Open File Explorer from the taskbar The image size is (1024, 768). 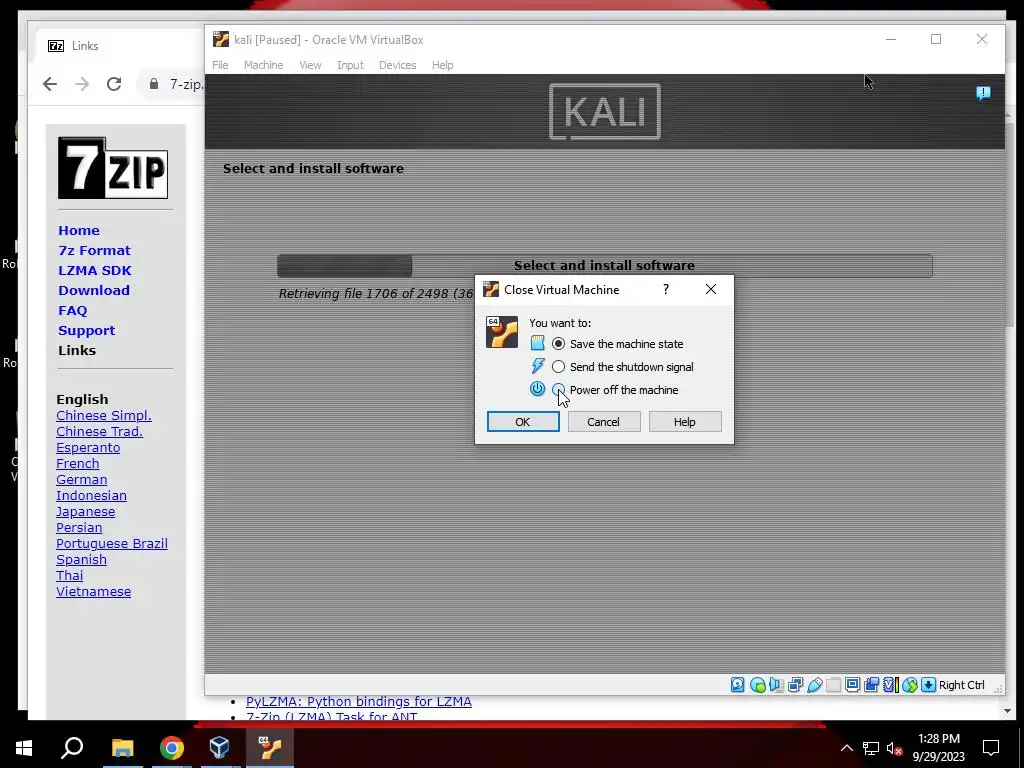tap(123, 748)
